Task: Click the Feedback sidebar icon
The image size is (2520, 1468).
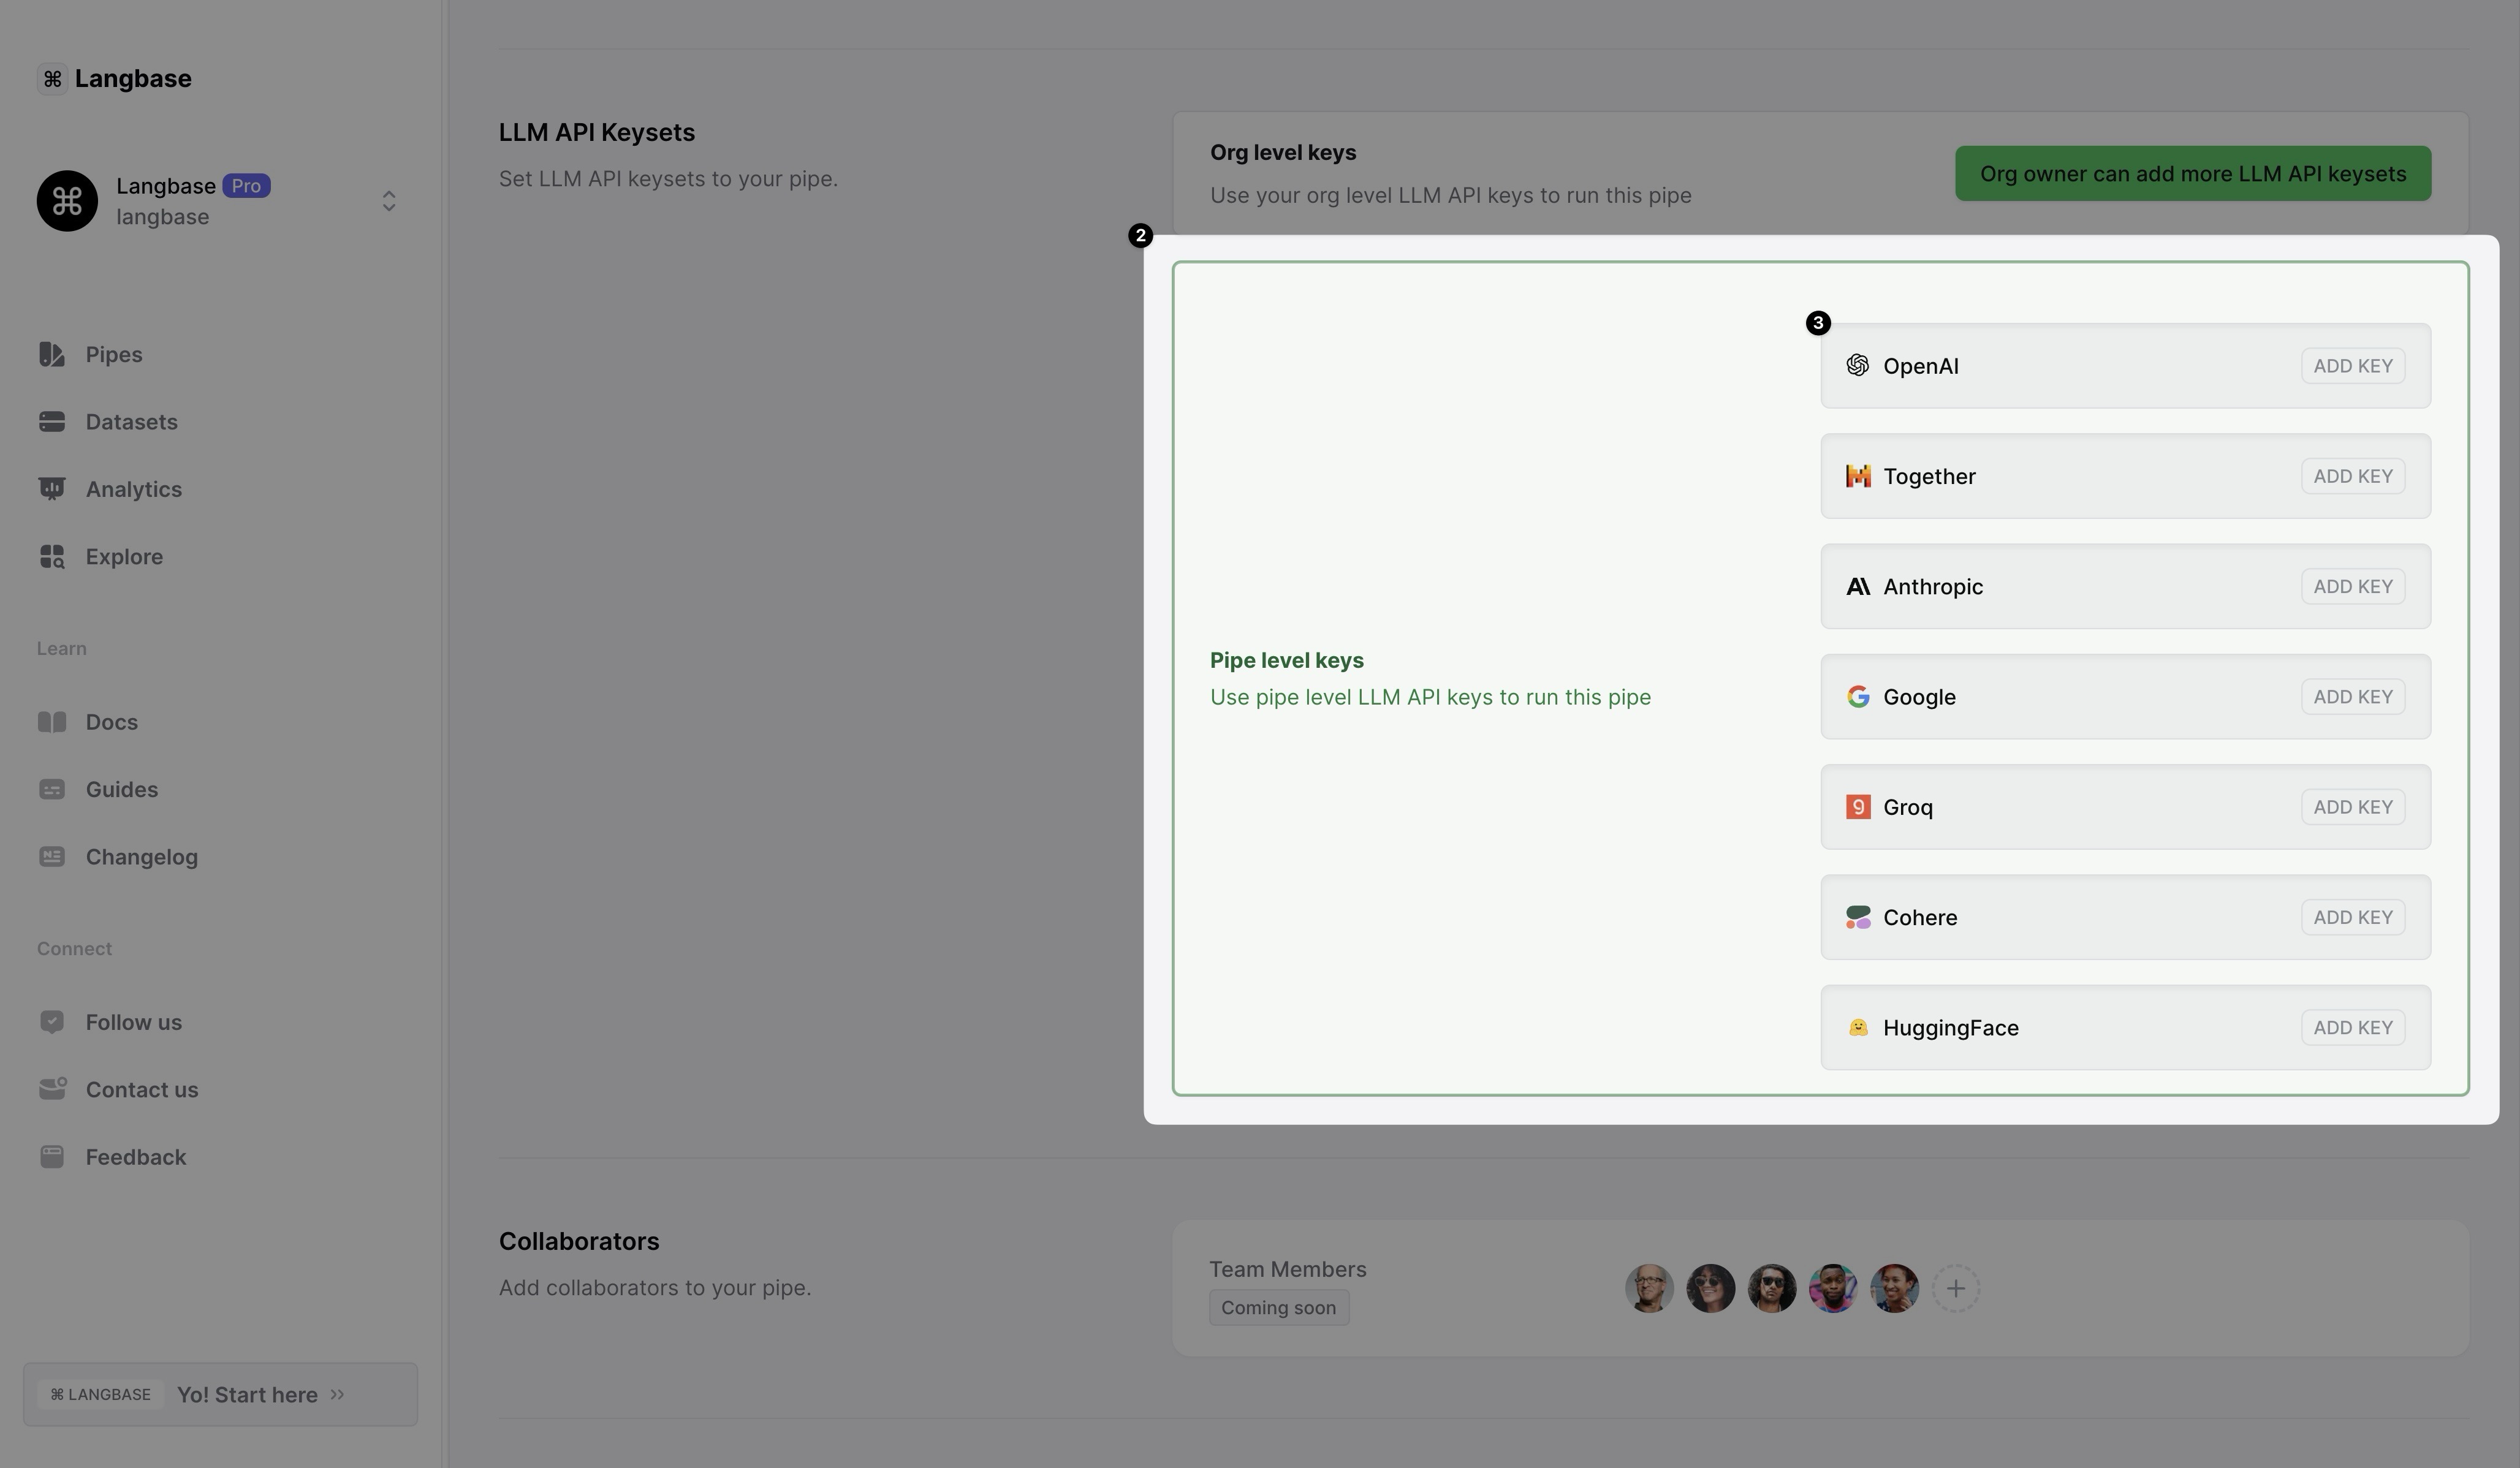Action: 52,1157
